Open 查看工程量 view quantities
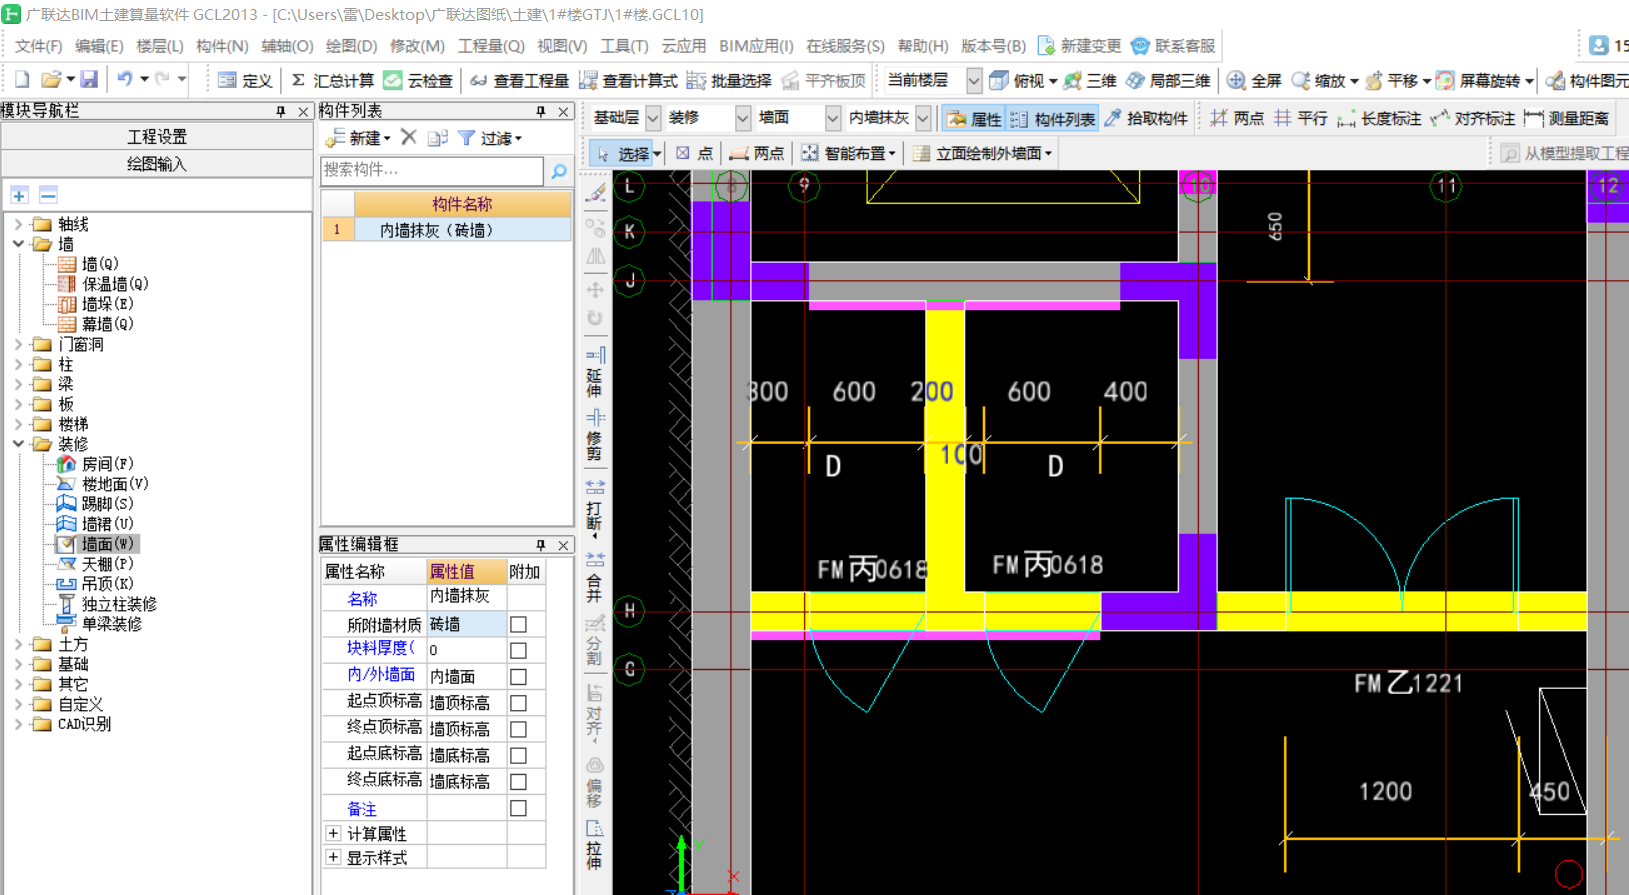Image resolution: width=1629 pixels, height=895 pixels. [519, 81]
